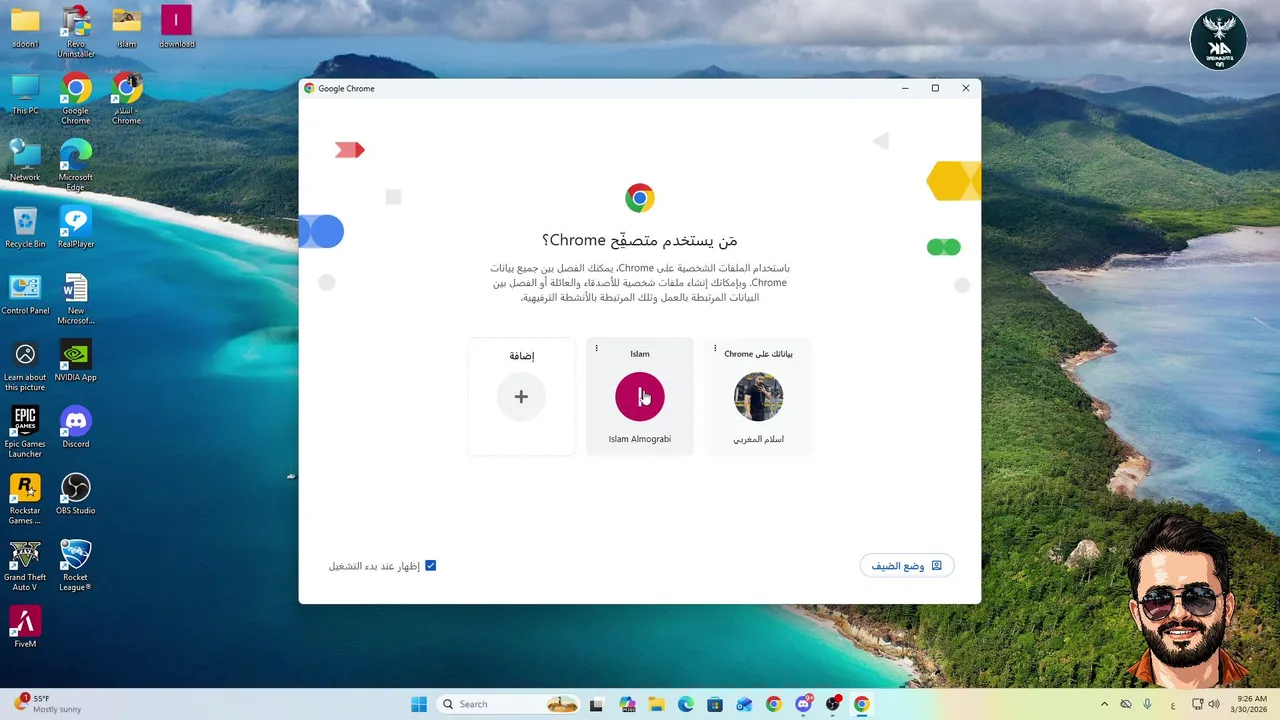Open Discord from the taskbar

pyautogui.click(x=803, y=704)
